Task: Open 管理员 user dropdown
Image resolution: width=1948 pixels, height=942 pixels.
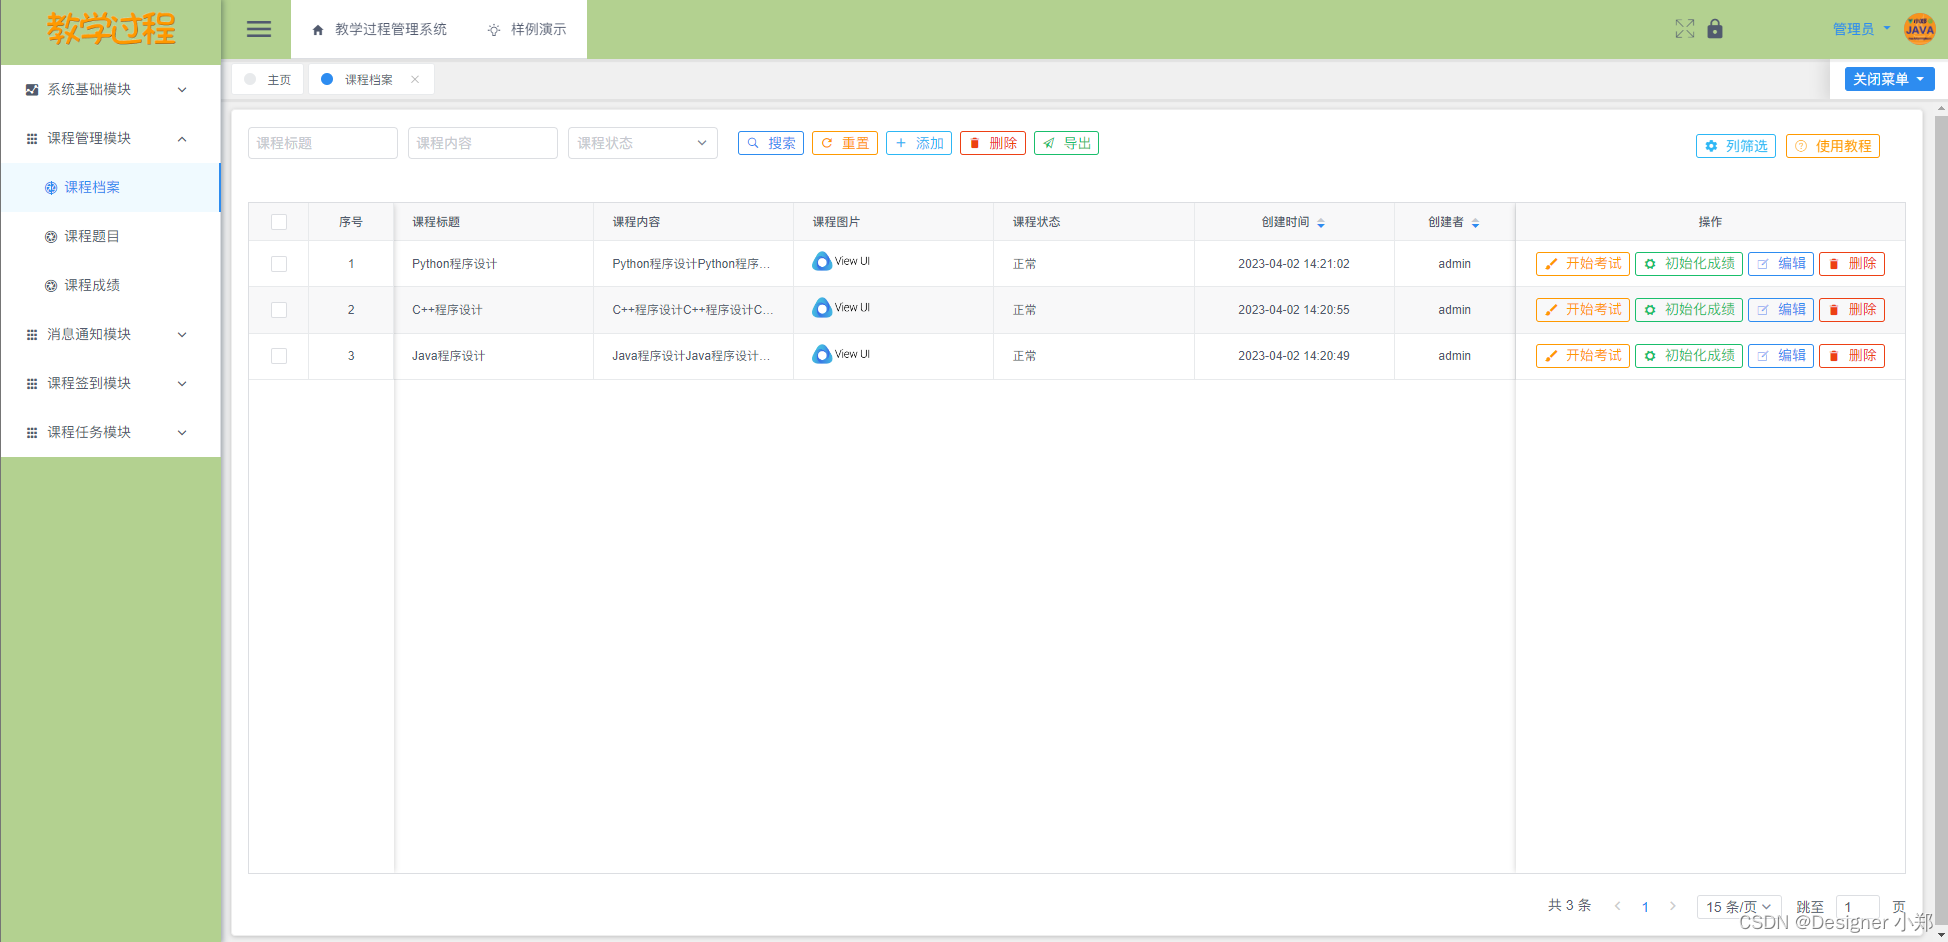Action: pyautogui.click(x=1861, y=29)
